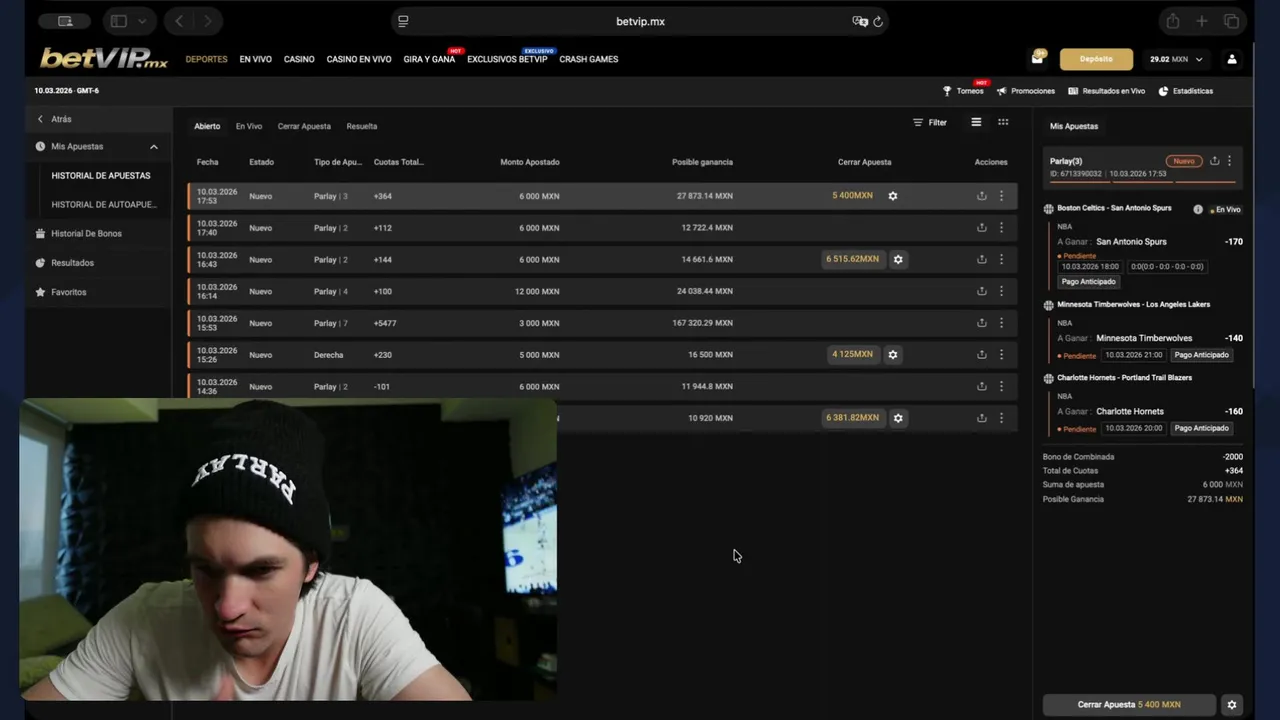Switch to the Resuelta tab
This screenshot has height=720, width=1280.
362,126
